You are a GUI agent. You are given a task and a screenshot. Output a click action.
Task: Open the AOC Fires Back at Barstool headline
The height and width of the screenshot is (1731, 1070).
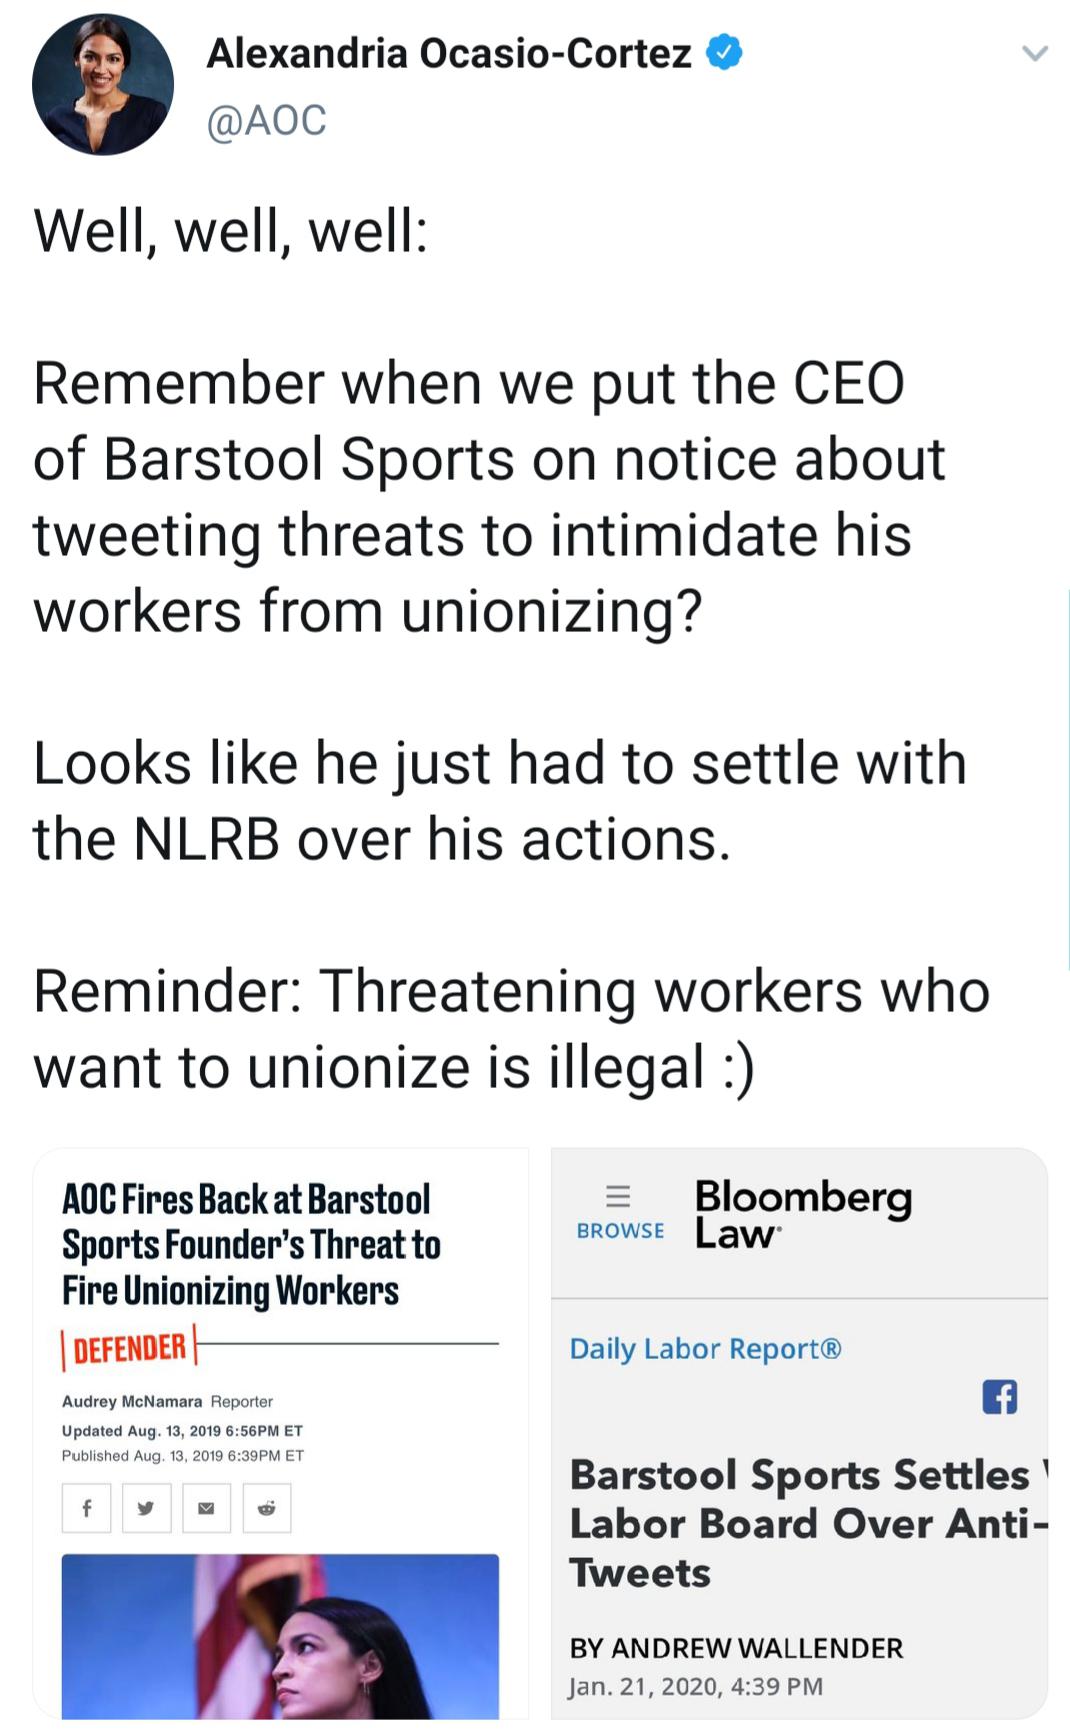[251, 1241]
